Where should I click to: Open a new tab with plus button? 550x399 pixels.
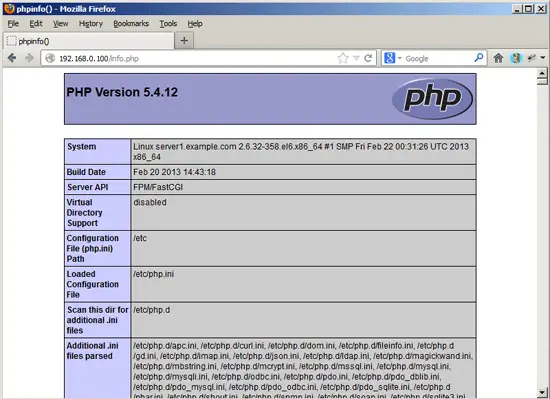click(184, 41)
